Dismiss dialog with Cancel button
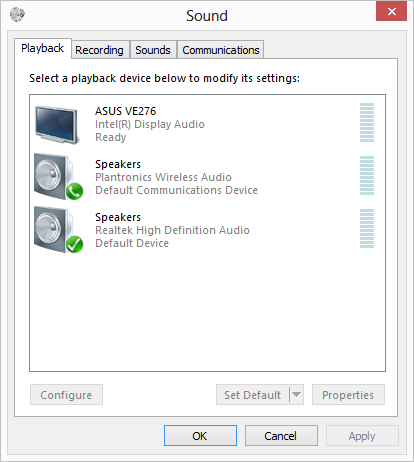Image resolution: width=414 pixels, height=462 pixels. pyautogui.click(x=281, y=435)
